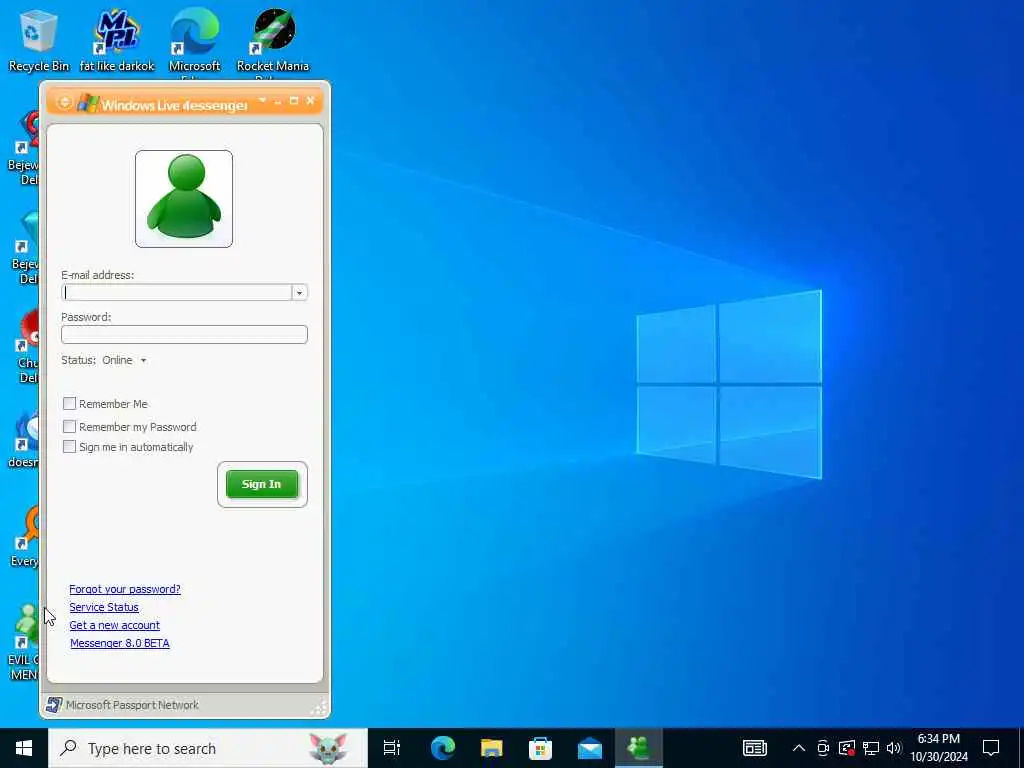This screenshot has width=1024, height=768.
Task: Open the Service Status link
Action: click(104, 607)
